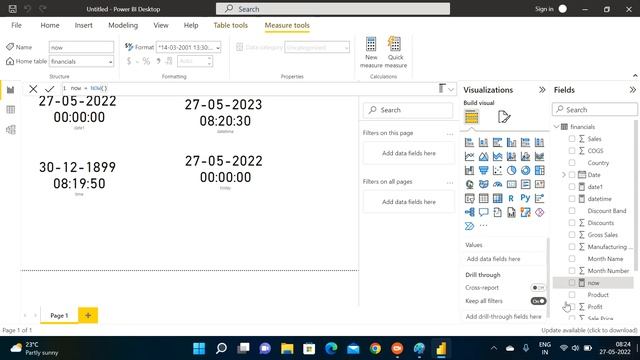Select the Q&A visual
Screen dimensions: 640x360
pos(483,212)
